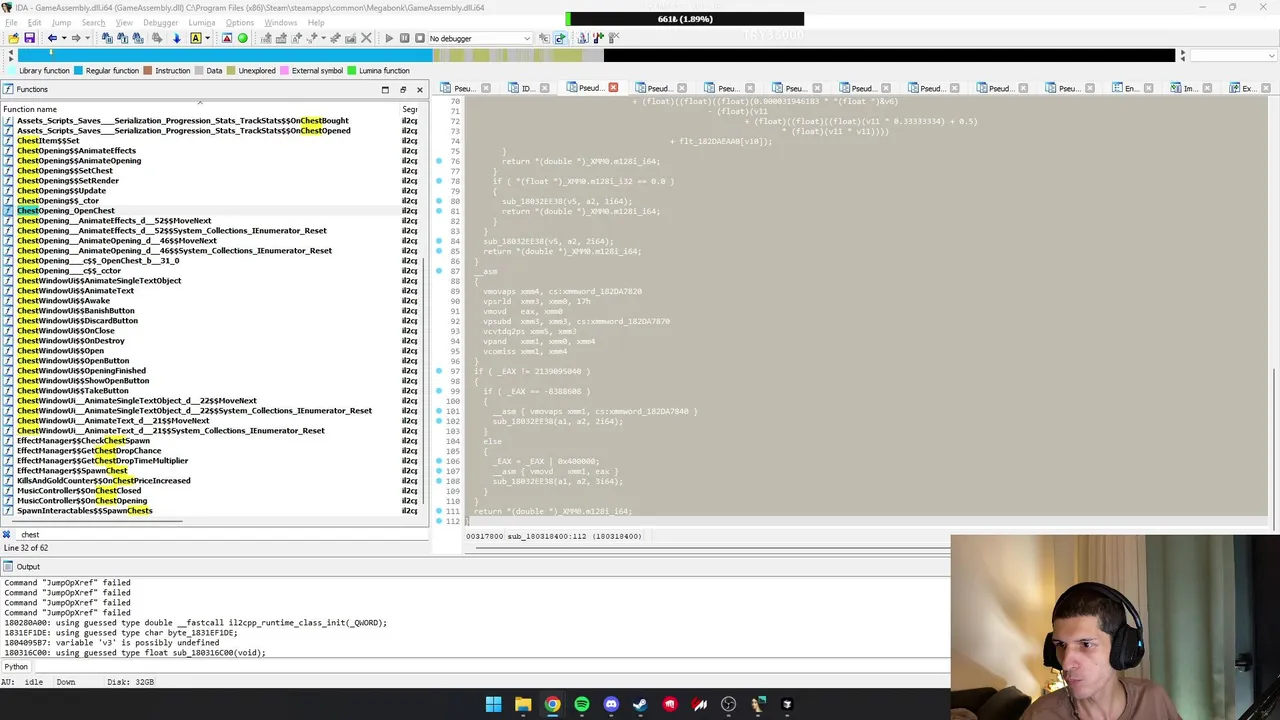Open Discord from the taskbar

611,704
